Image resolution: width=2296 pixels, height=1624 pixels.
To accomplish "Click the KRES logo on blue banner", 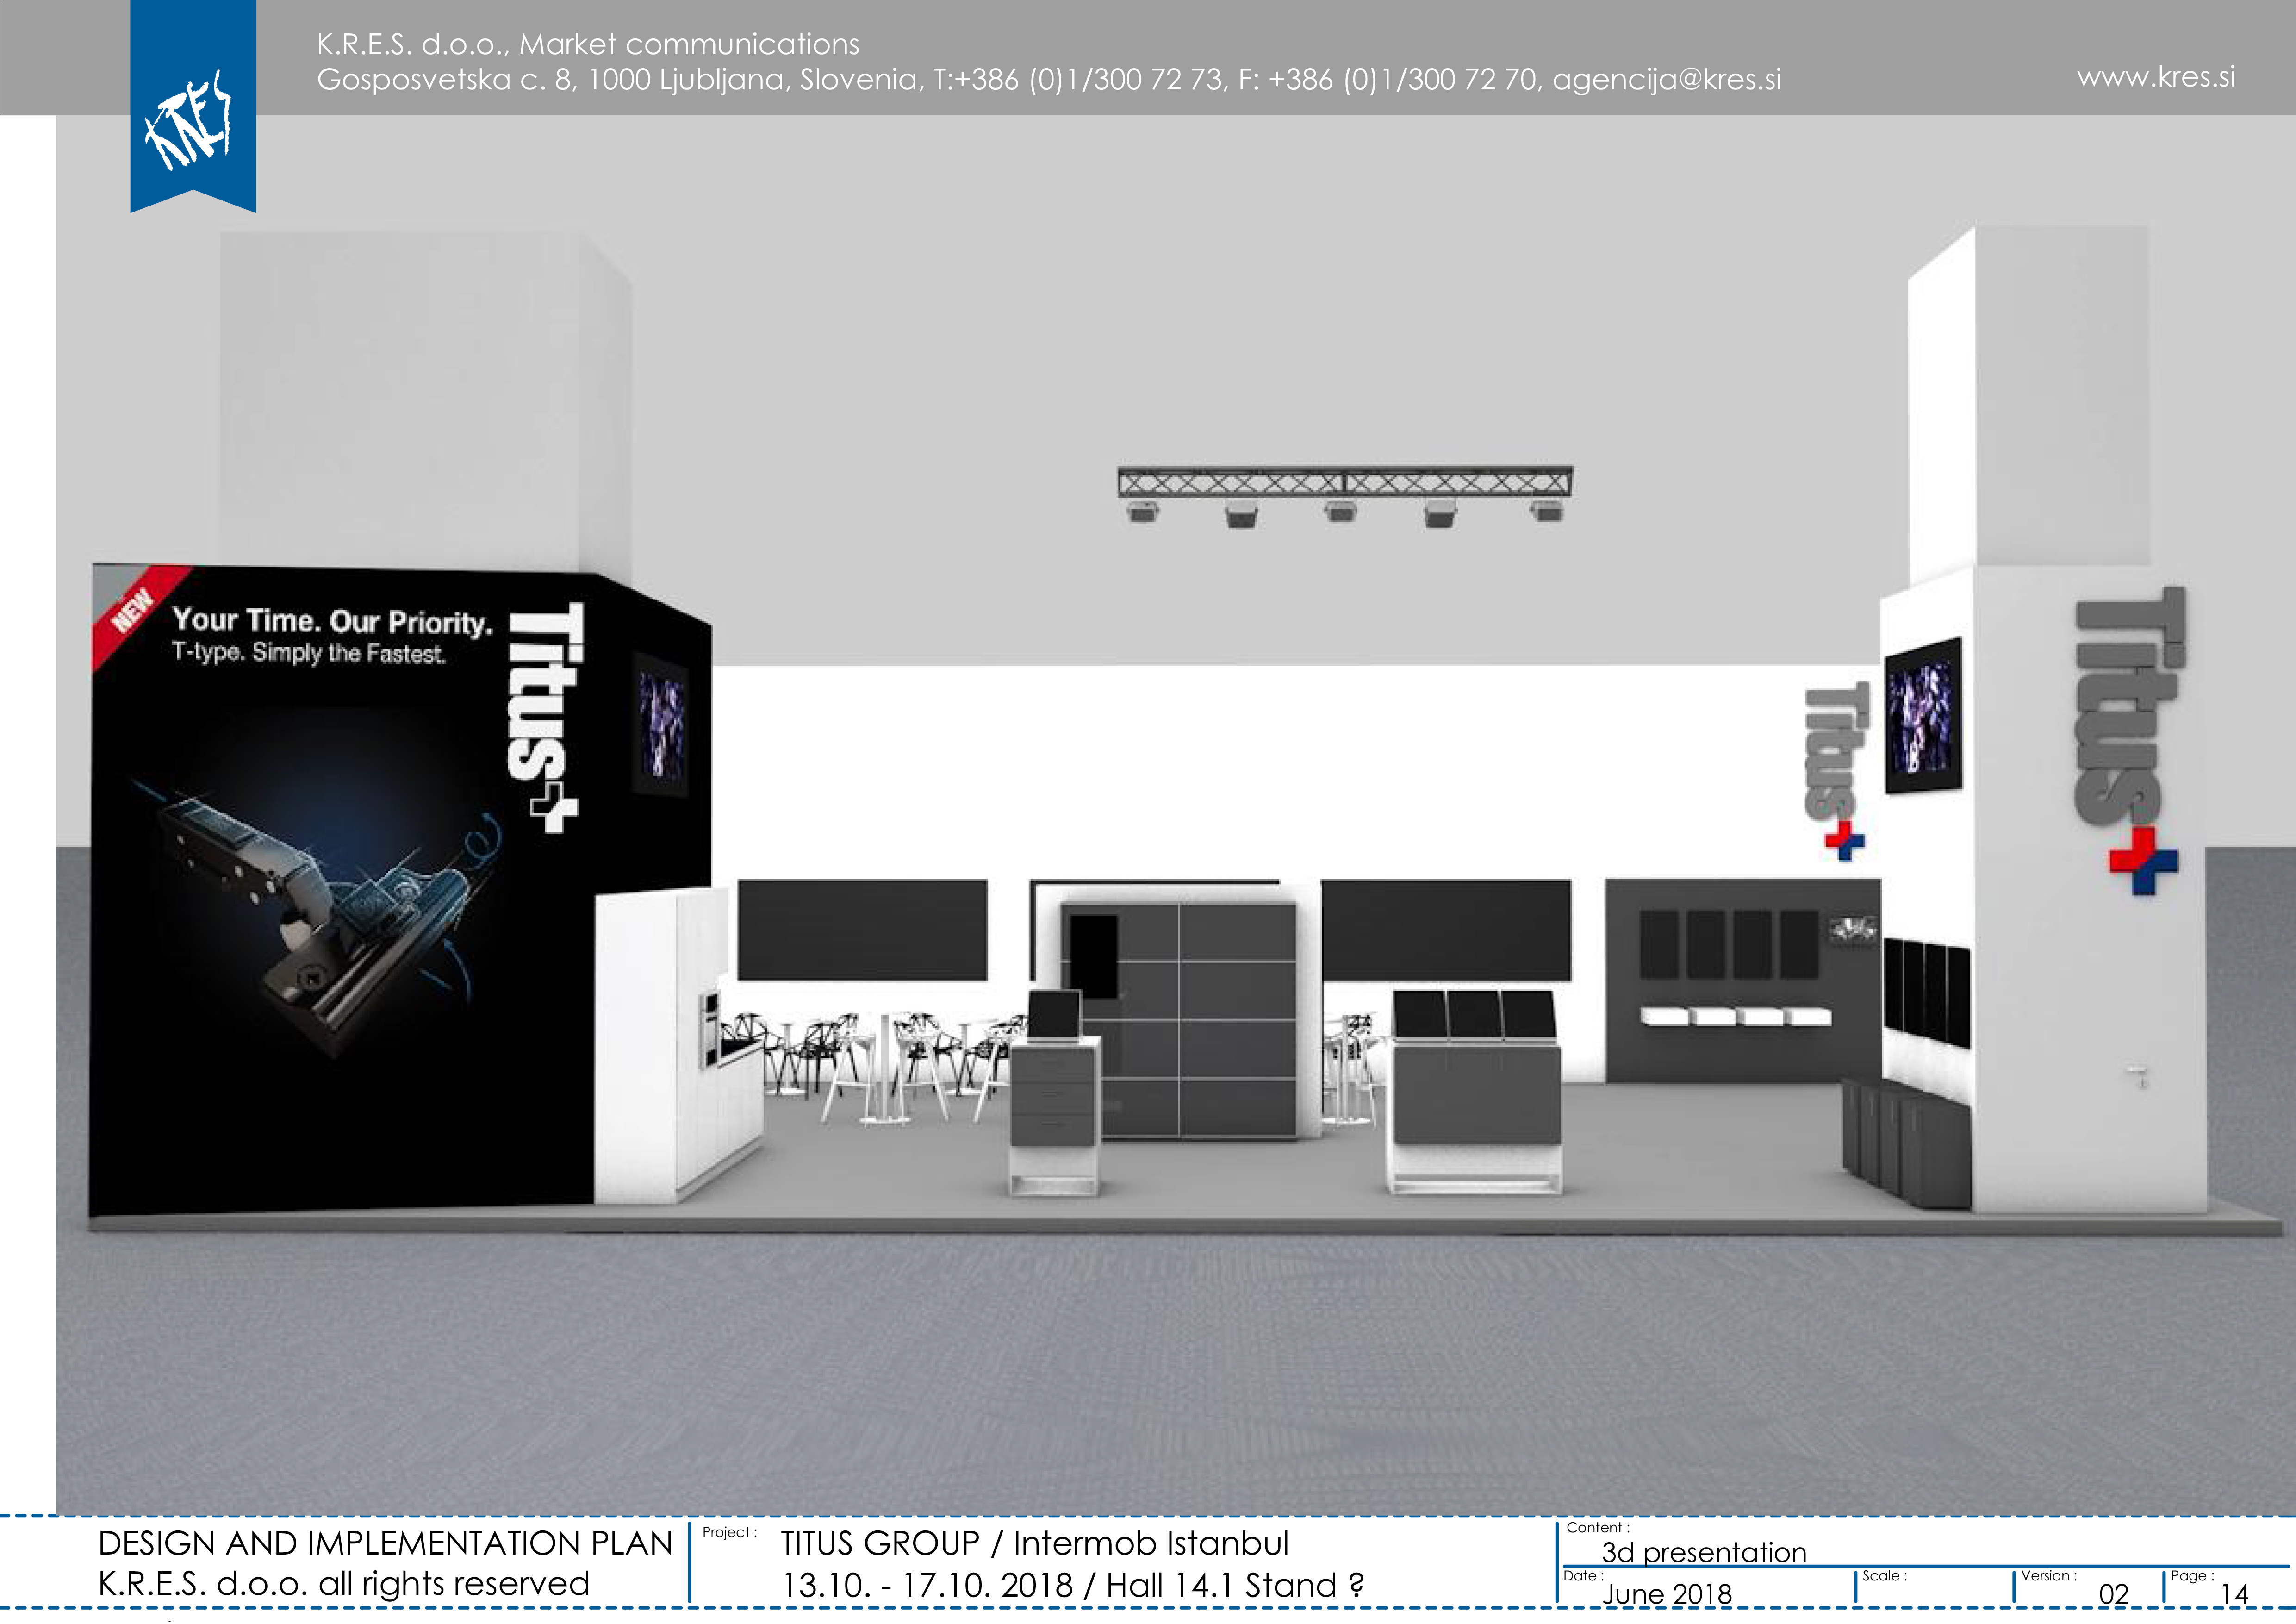I will coord(190,119).
